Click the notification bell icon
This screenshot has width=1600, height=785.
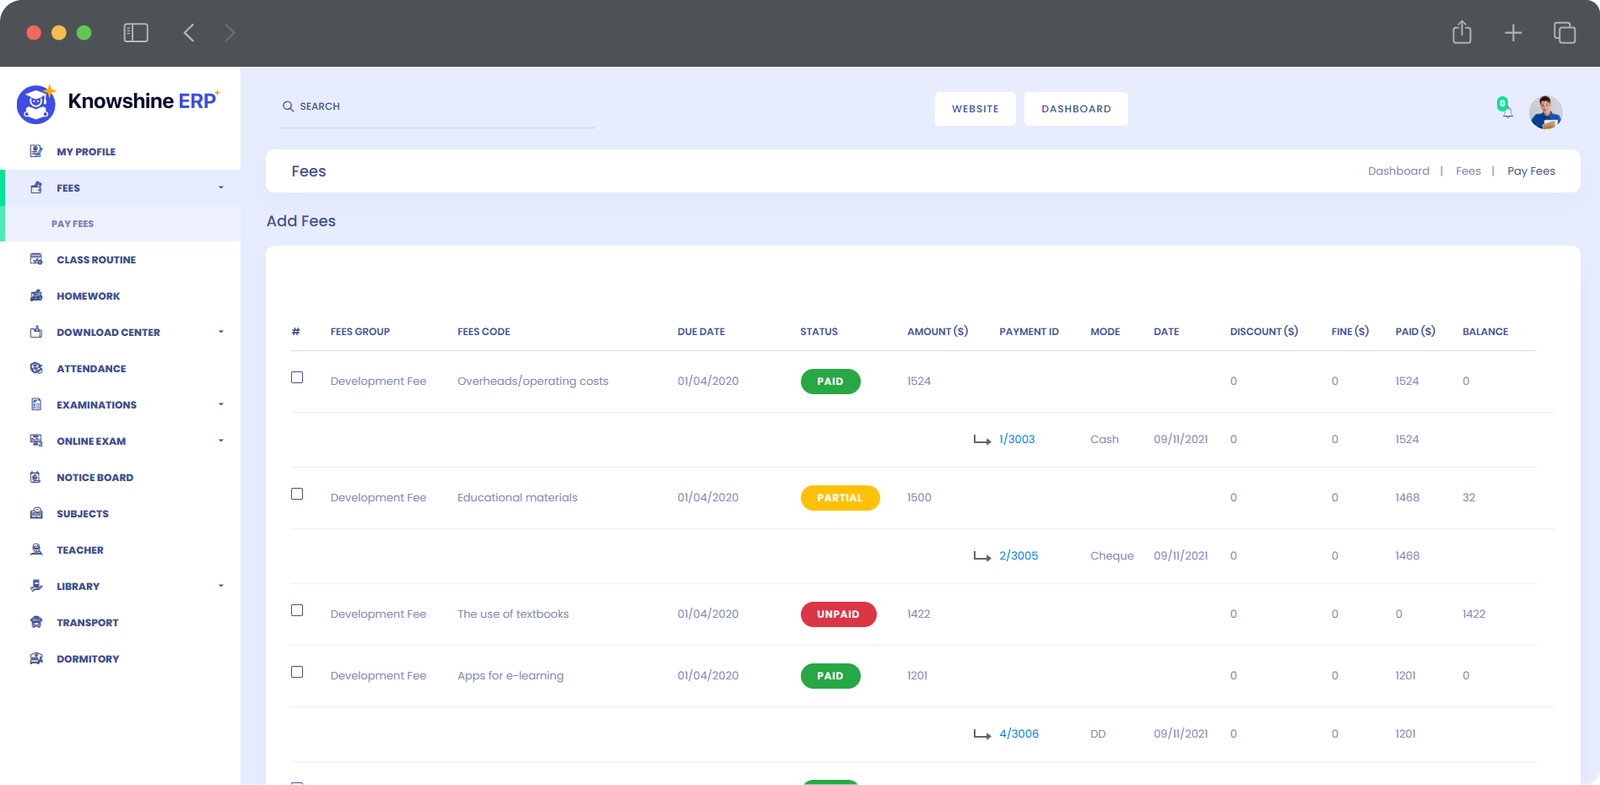[x=1506, y=110]
